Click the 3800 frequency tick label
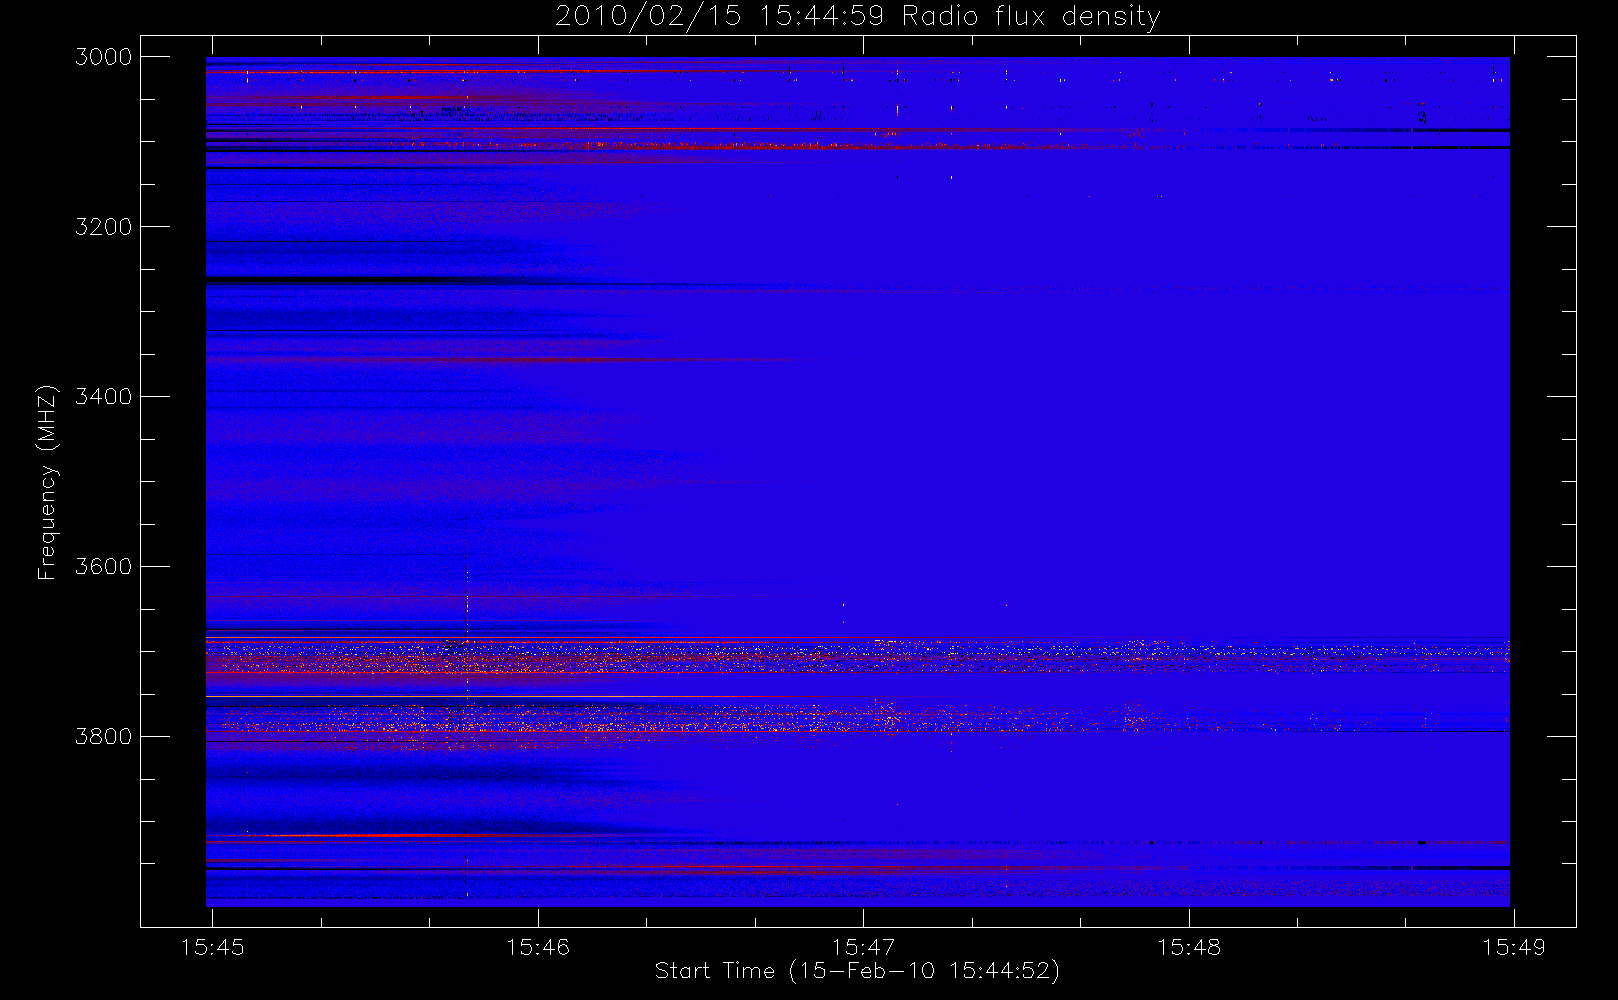 point(104,737)
